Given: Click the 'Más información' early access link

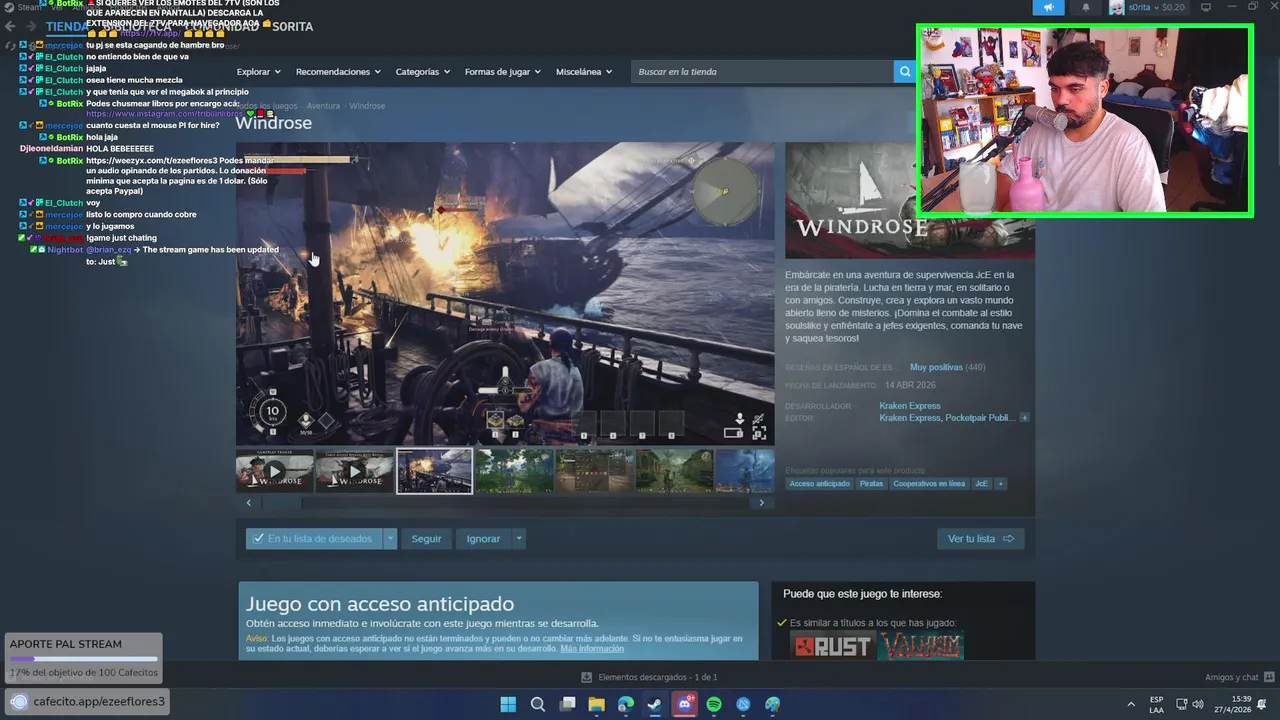Looking at the screenshot, I should (x=592, y=649).
